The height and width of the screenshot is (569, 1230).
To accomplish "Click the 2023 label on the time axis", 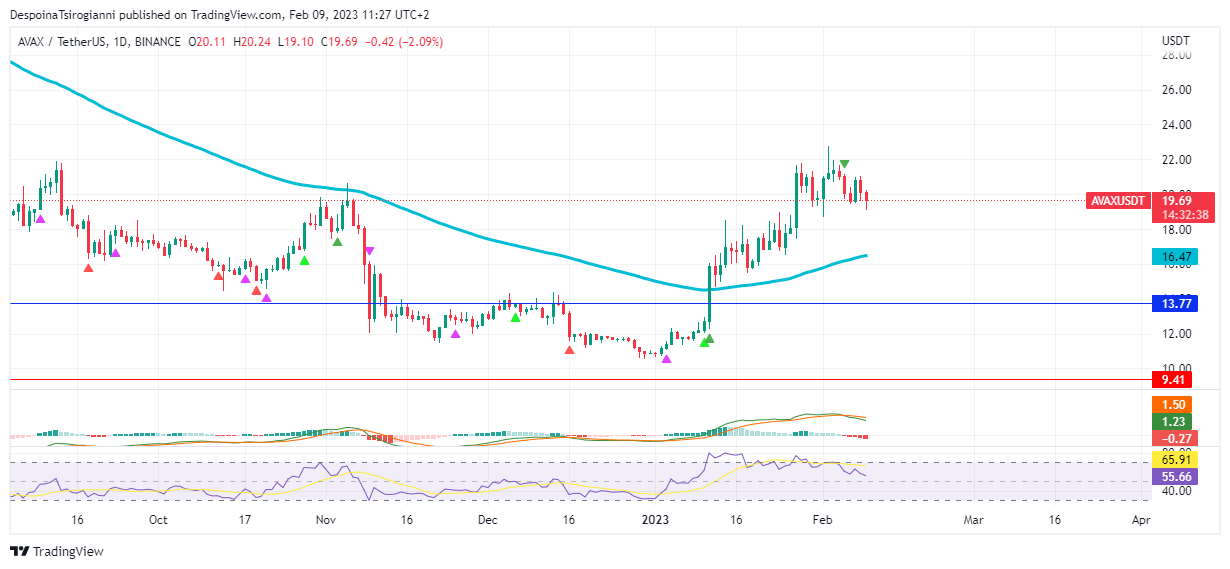I will (x=655, y=520).
